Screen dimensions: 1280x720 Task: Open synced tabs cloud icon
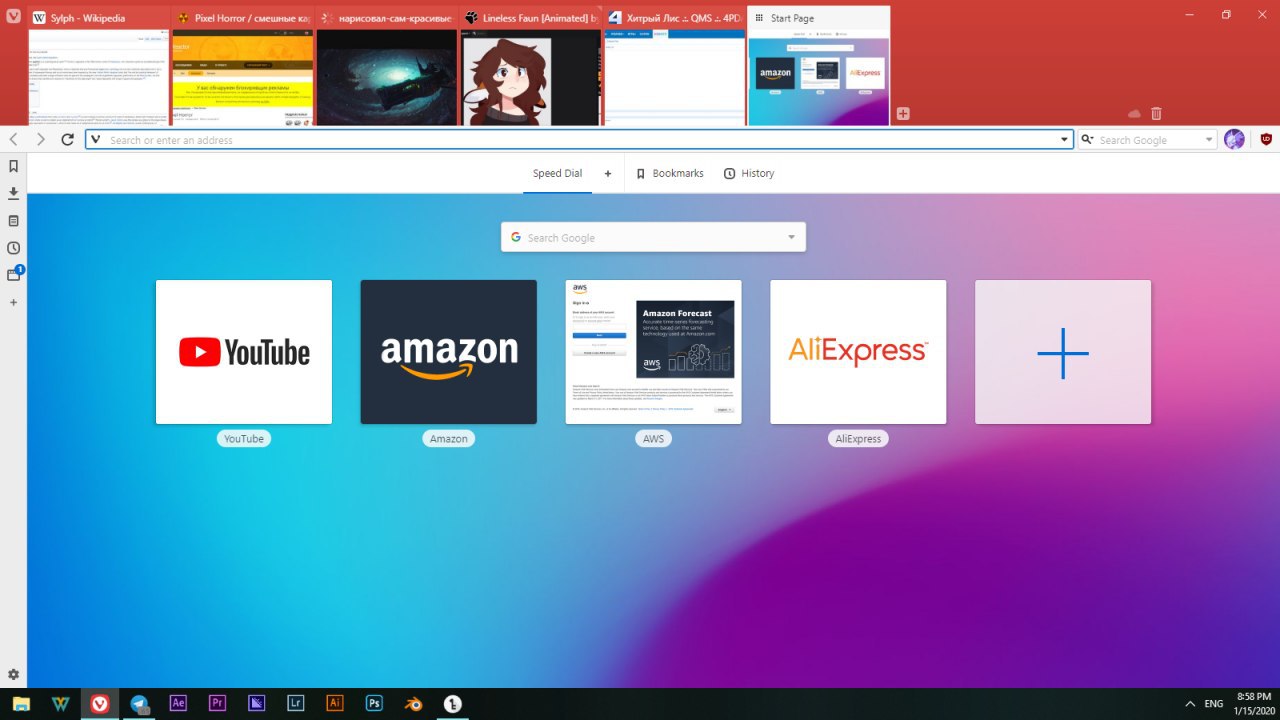(x=1134, y=114)
